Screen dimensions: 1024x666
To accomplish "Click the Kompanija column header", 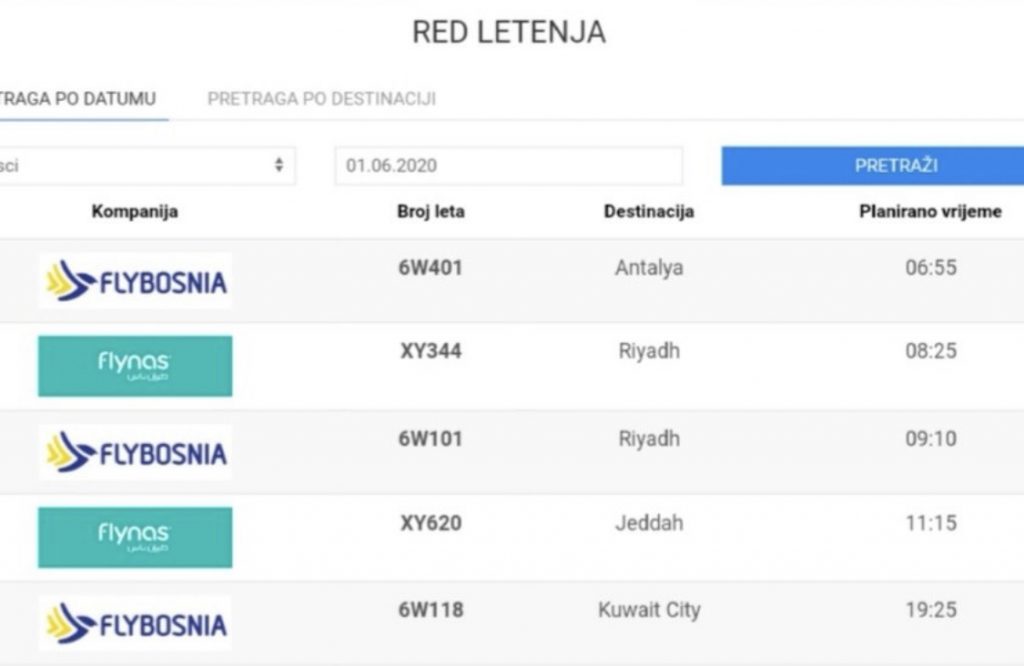I will [135, 212].
